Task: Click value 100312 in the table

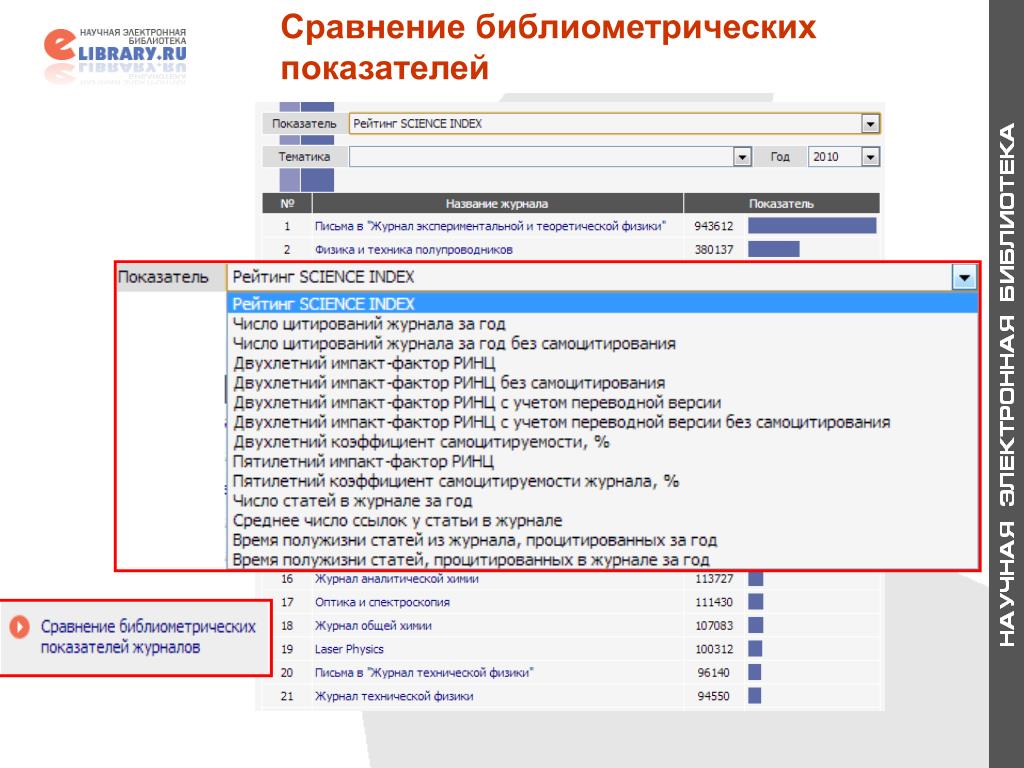Action: click(x=714, y=649)
